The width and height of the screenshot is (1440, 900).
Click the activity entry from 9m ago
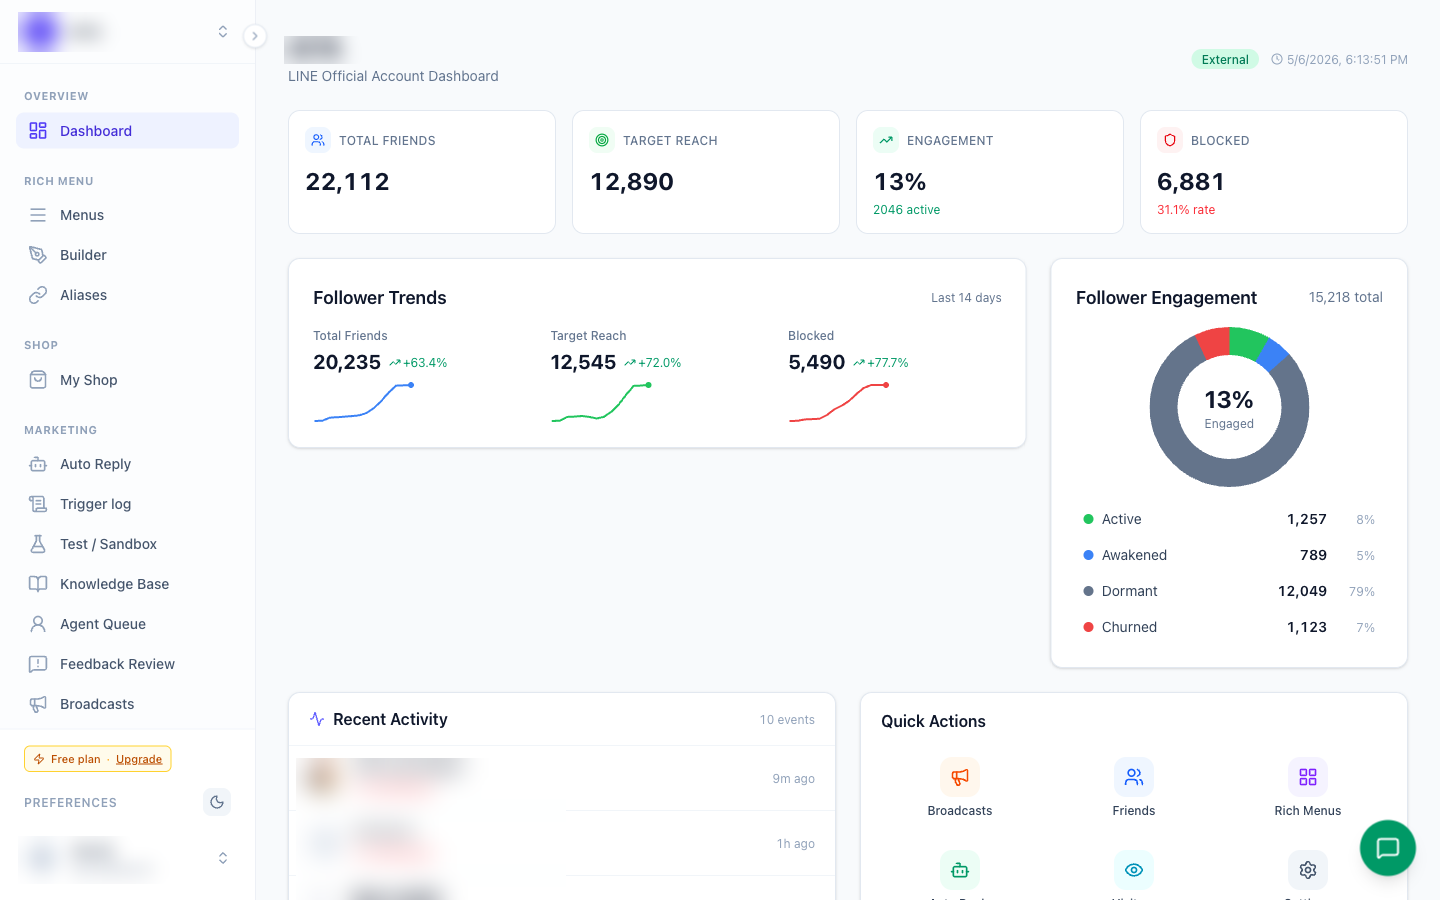(x=562, y=778)
